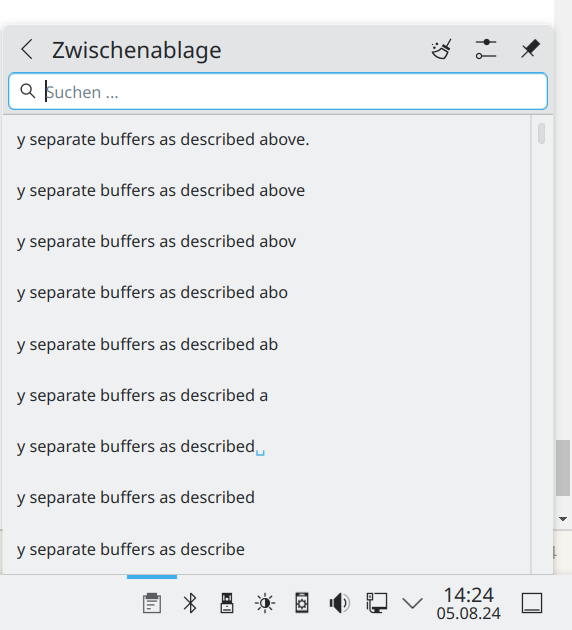The width and height of the screenshot is (572, 630).
Task: Open network connections tray icon
Action: tap(376, 603)
